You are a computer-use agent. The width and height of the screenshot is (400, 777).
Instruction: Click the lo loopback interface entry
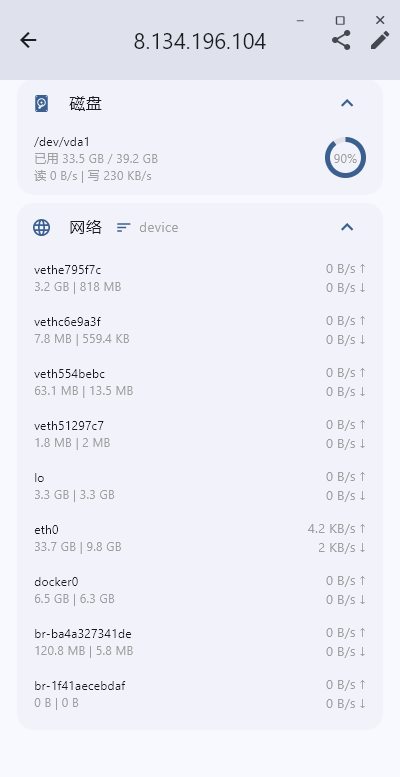point(200,486)
